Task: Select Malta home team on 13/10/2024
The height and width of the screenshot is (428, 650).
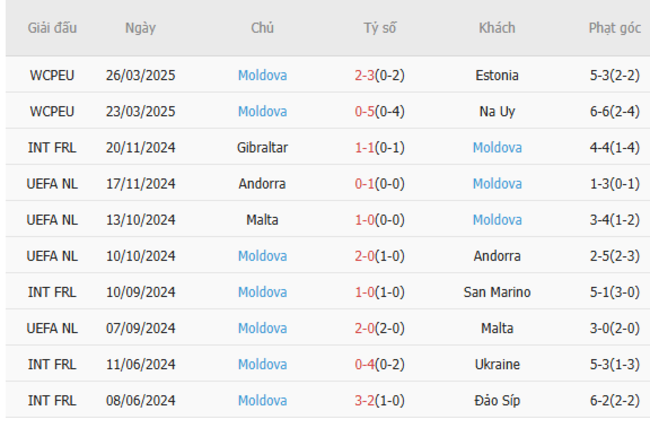Action: click(x=263, y=219)
